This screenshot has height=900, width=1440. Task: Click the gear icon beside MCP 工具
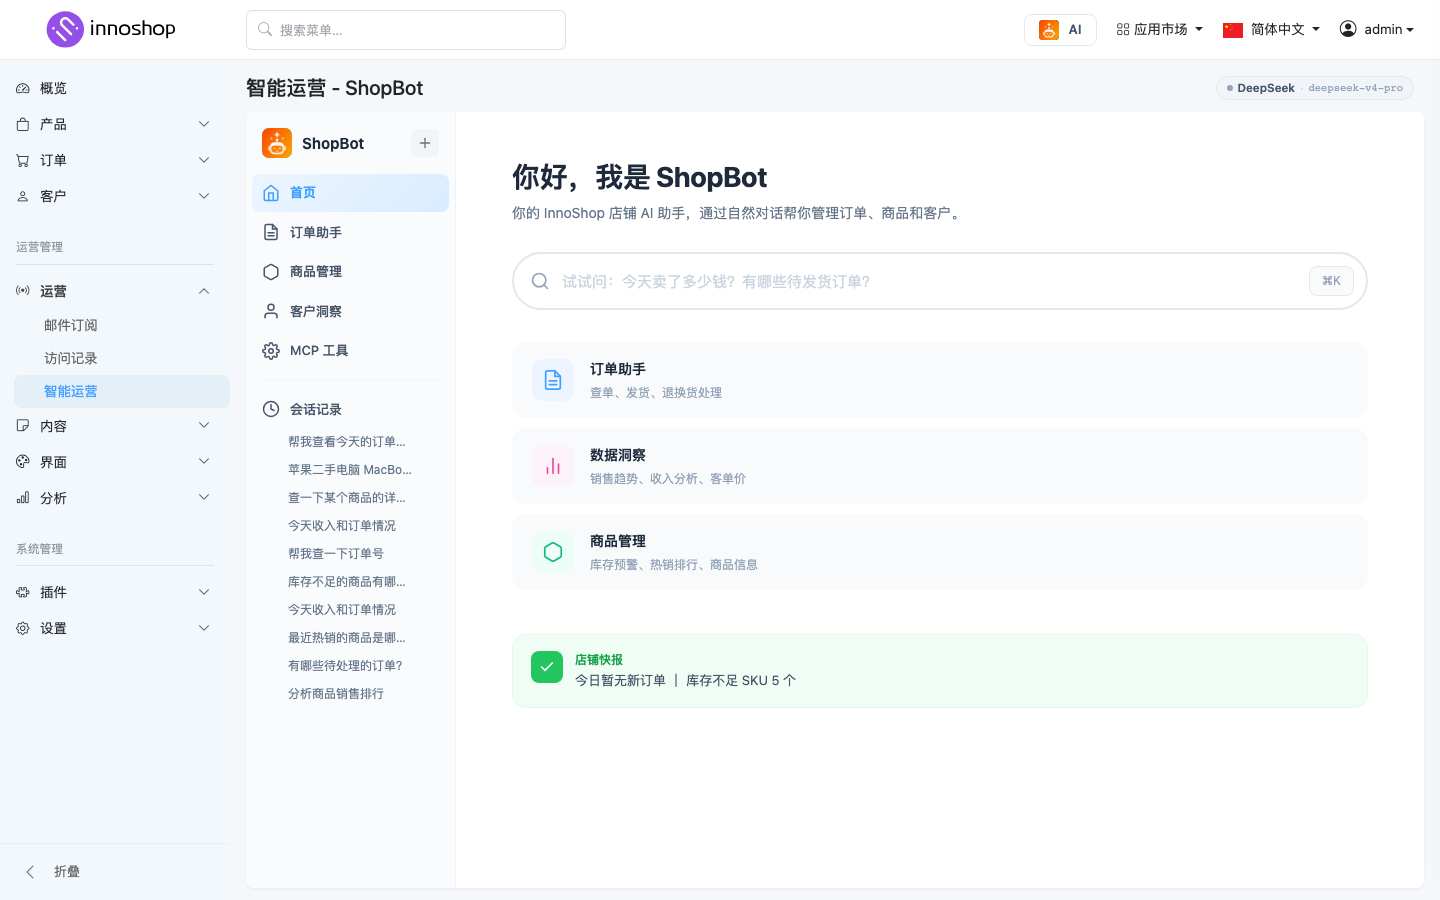click(x=271, y=351)
